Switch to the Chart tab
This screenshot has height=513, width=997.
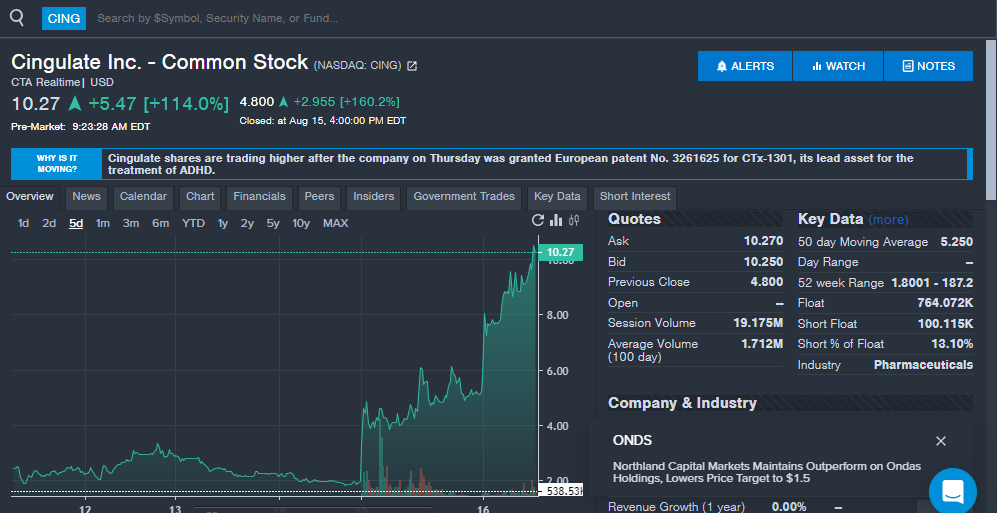click(x=200, y=197)
